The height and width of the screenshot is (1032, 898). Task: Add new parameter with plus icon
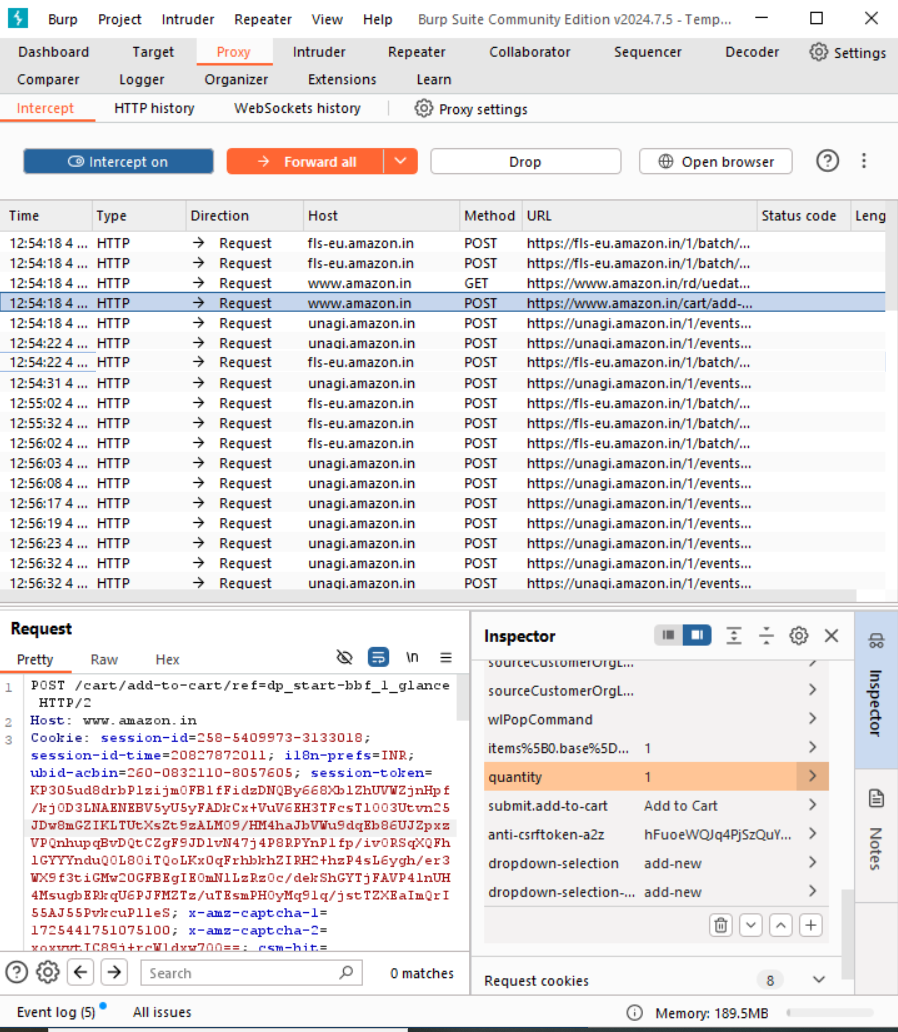[811, 925]
